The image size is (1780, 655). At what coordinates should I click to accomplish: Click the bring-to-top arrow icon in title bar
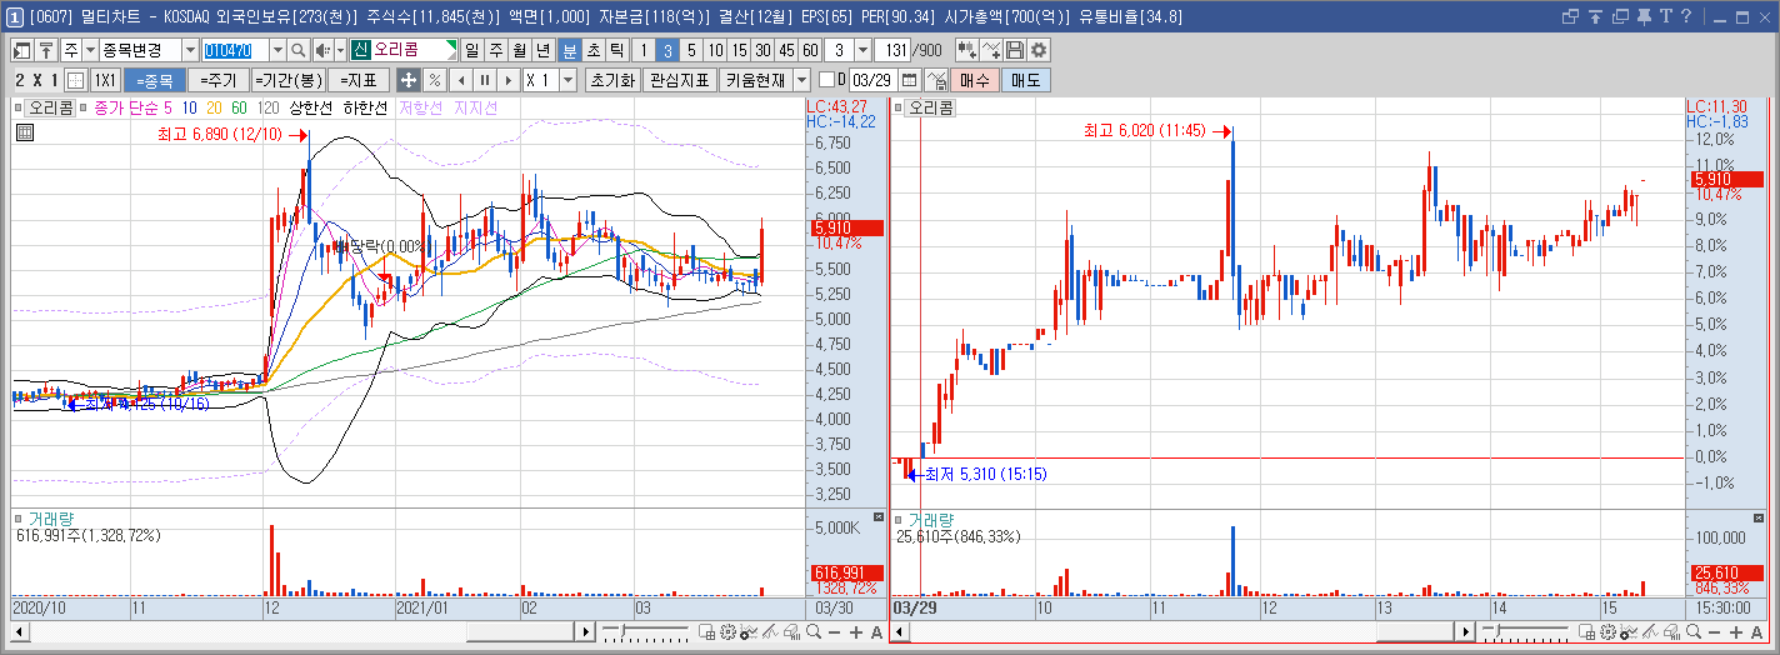(1595, 16)
